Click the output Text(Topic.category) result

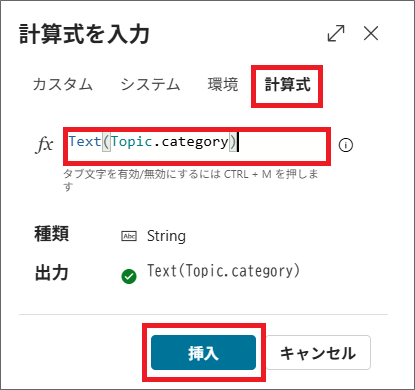pos(224,271)
